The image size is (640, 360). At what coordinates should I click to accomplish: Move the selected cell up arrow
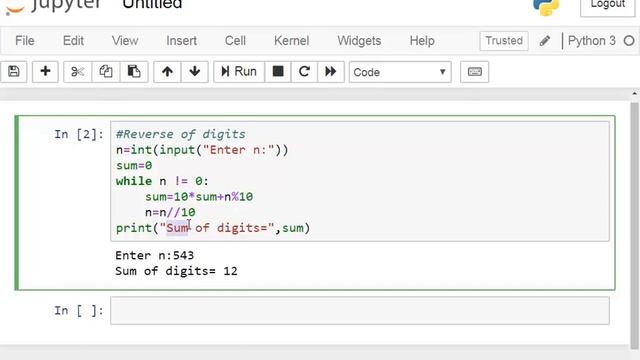click(x=167, y=72)
